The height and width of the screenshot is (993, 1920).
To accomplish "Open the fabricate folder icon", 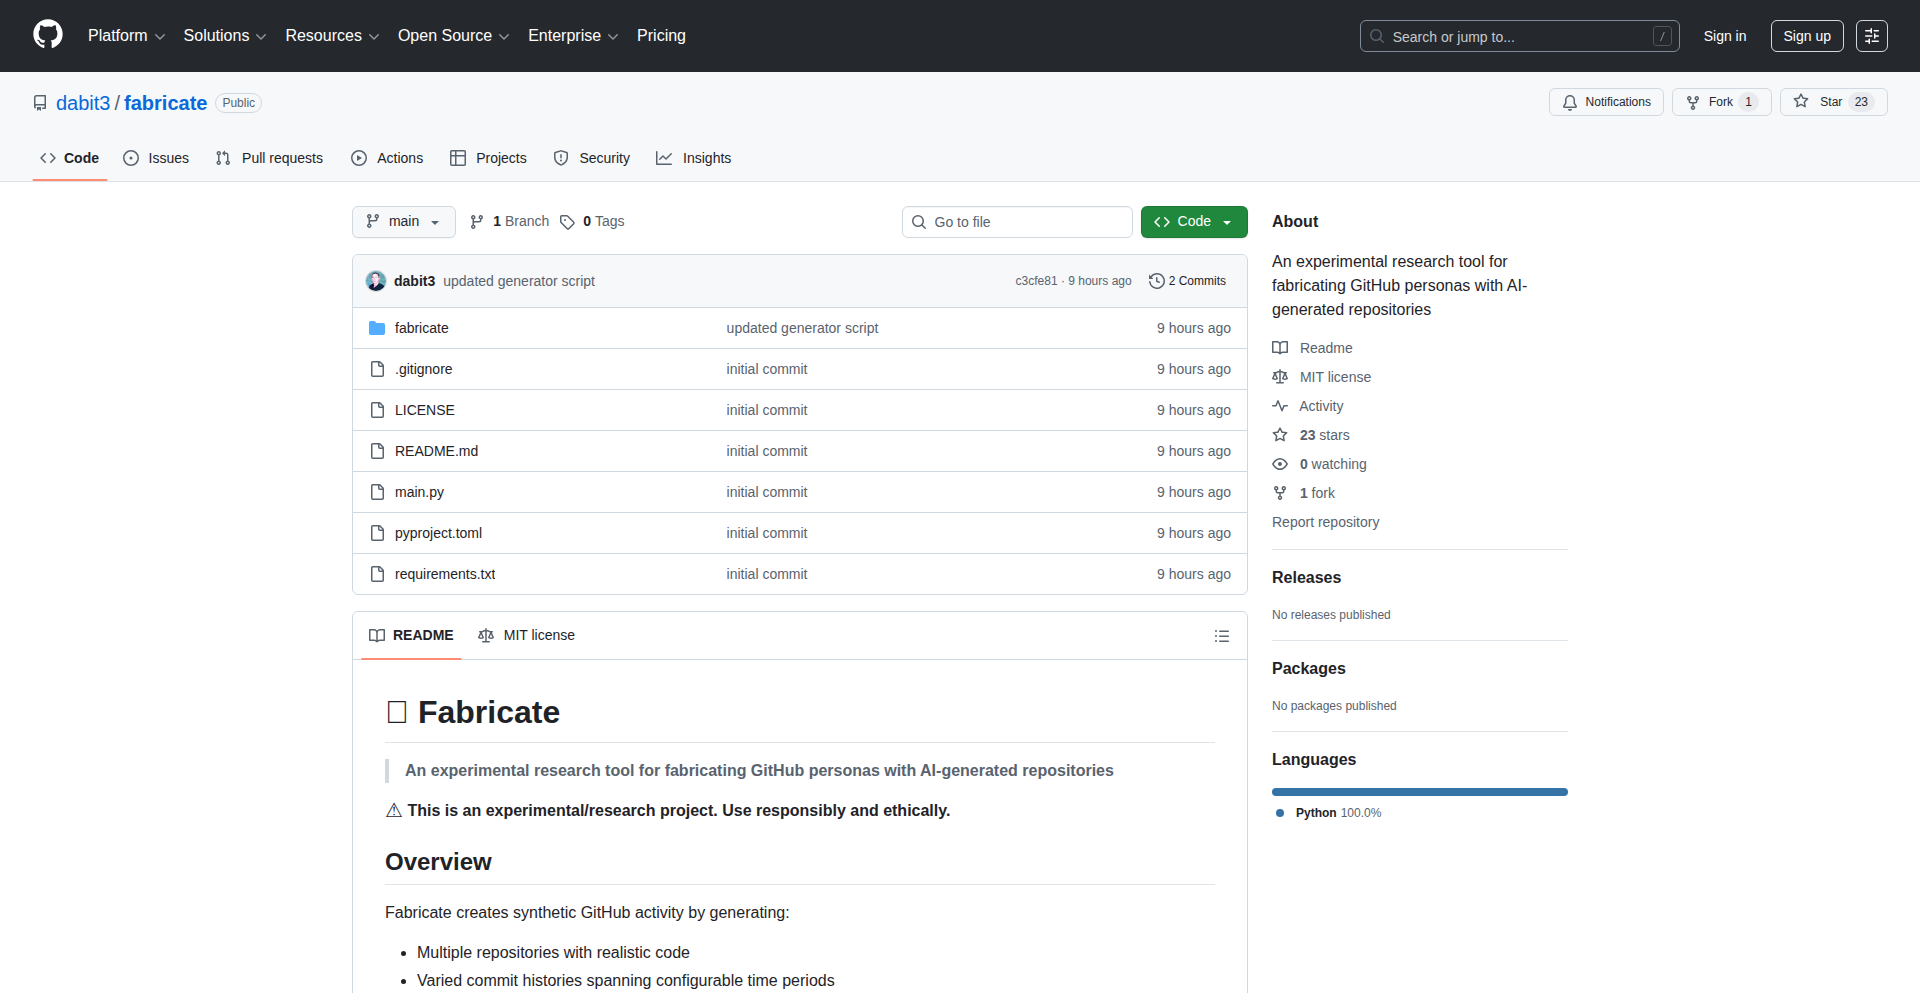I will tap(377, 327).
